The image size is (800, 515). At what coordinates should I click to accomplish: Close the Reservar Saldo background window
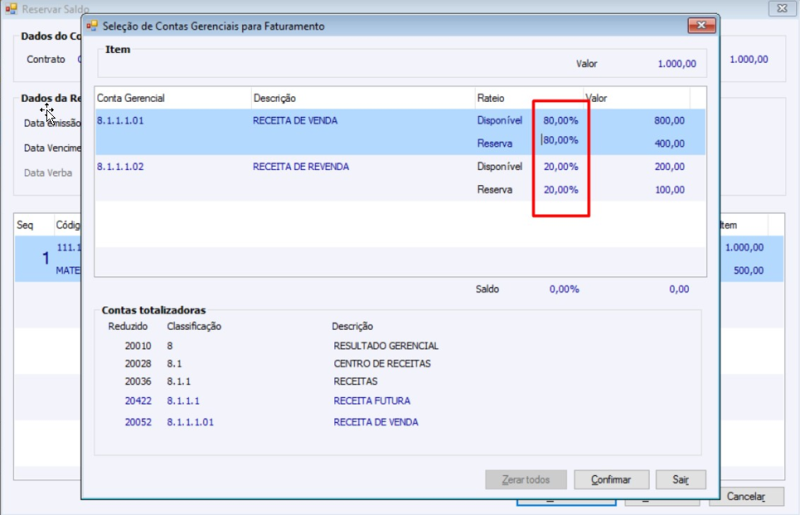click(782, 8)
